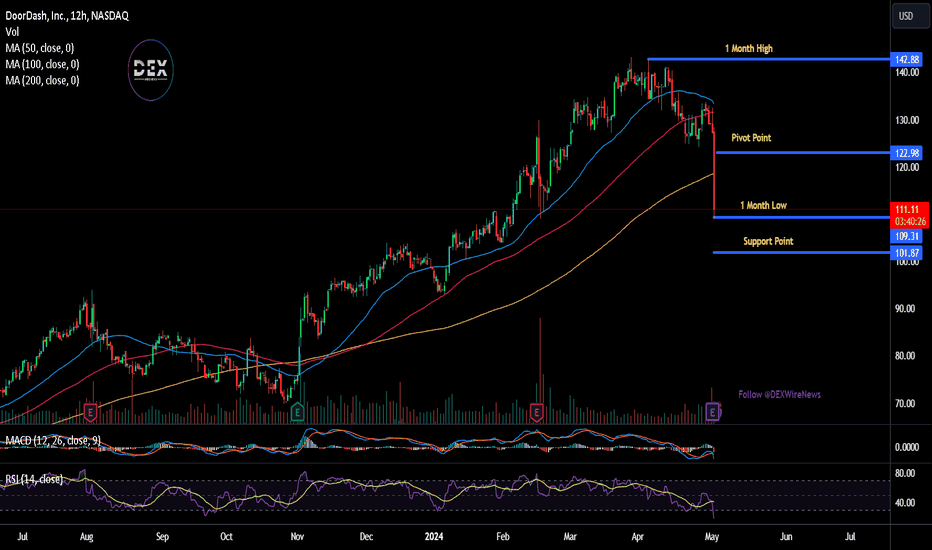The width and height of the screenshot is (932, 550).
Task: Click the blue Support Point horizontal line
Action: coord(801,253)
